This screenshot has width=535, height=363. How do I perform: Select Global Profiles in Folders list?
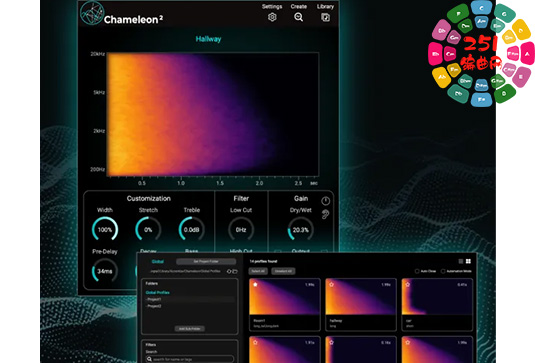pos(157,292)
